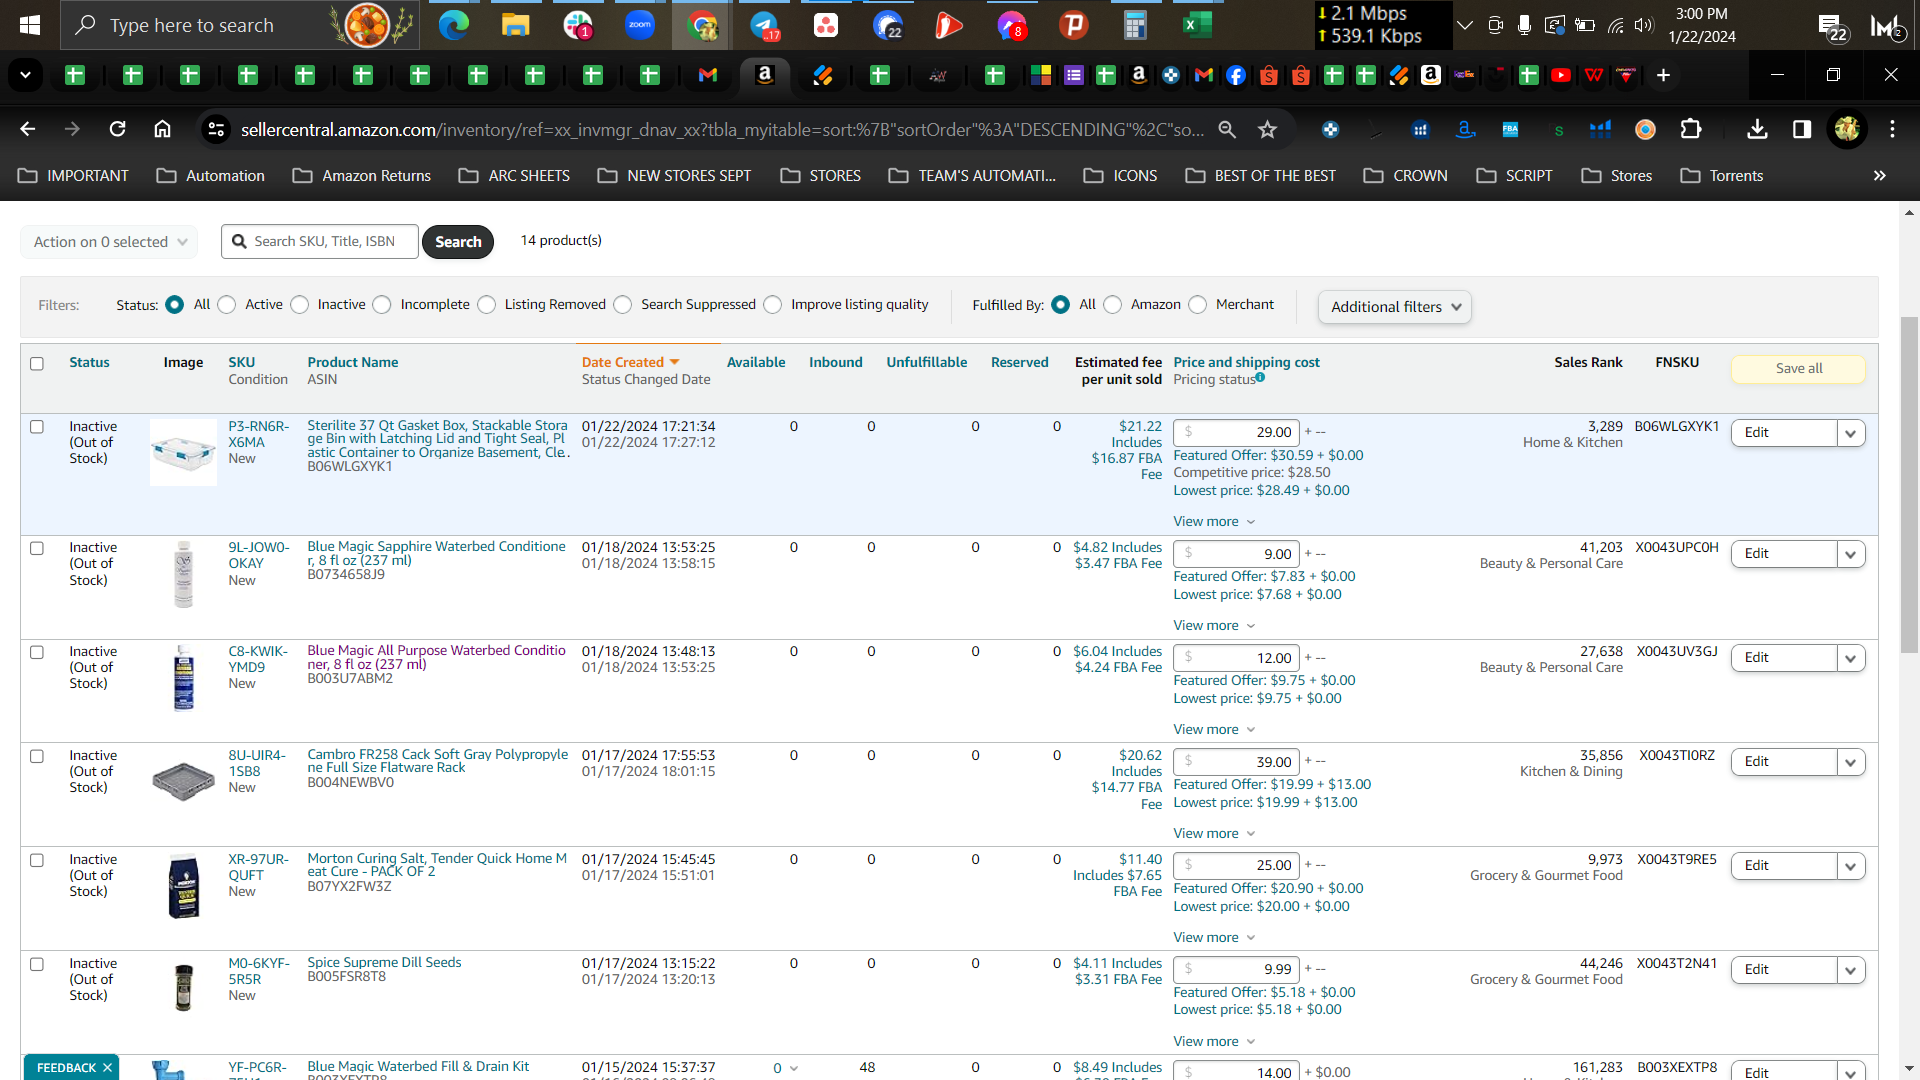This screenshot has height=1080, width=1920.
Task: Open the Amazon Returns bookmarks folder
Action: coord(362,175)
